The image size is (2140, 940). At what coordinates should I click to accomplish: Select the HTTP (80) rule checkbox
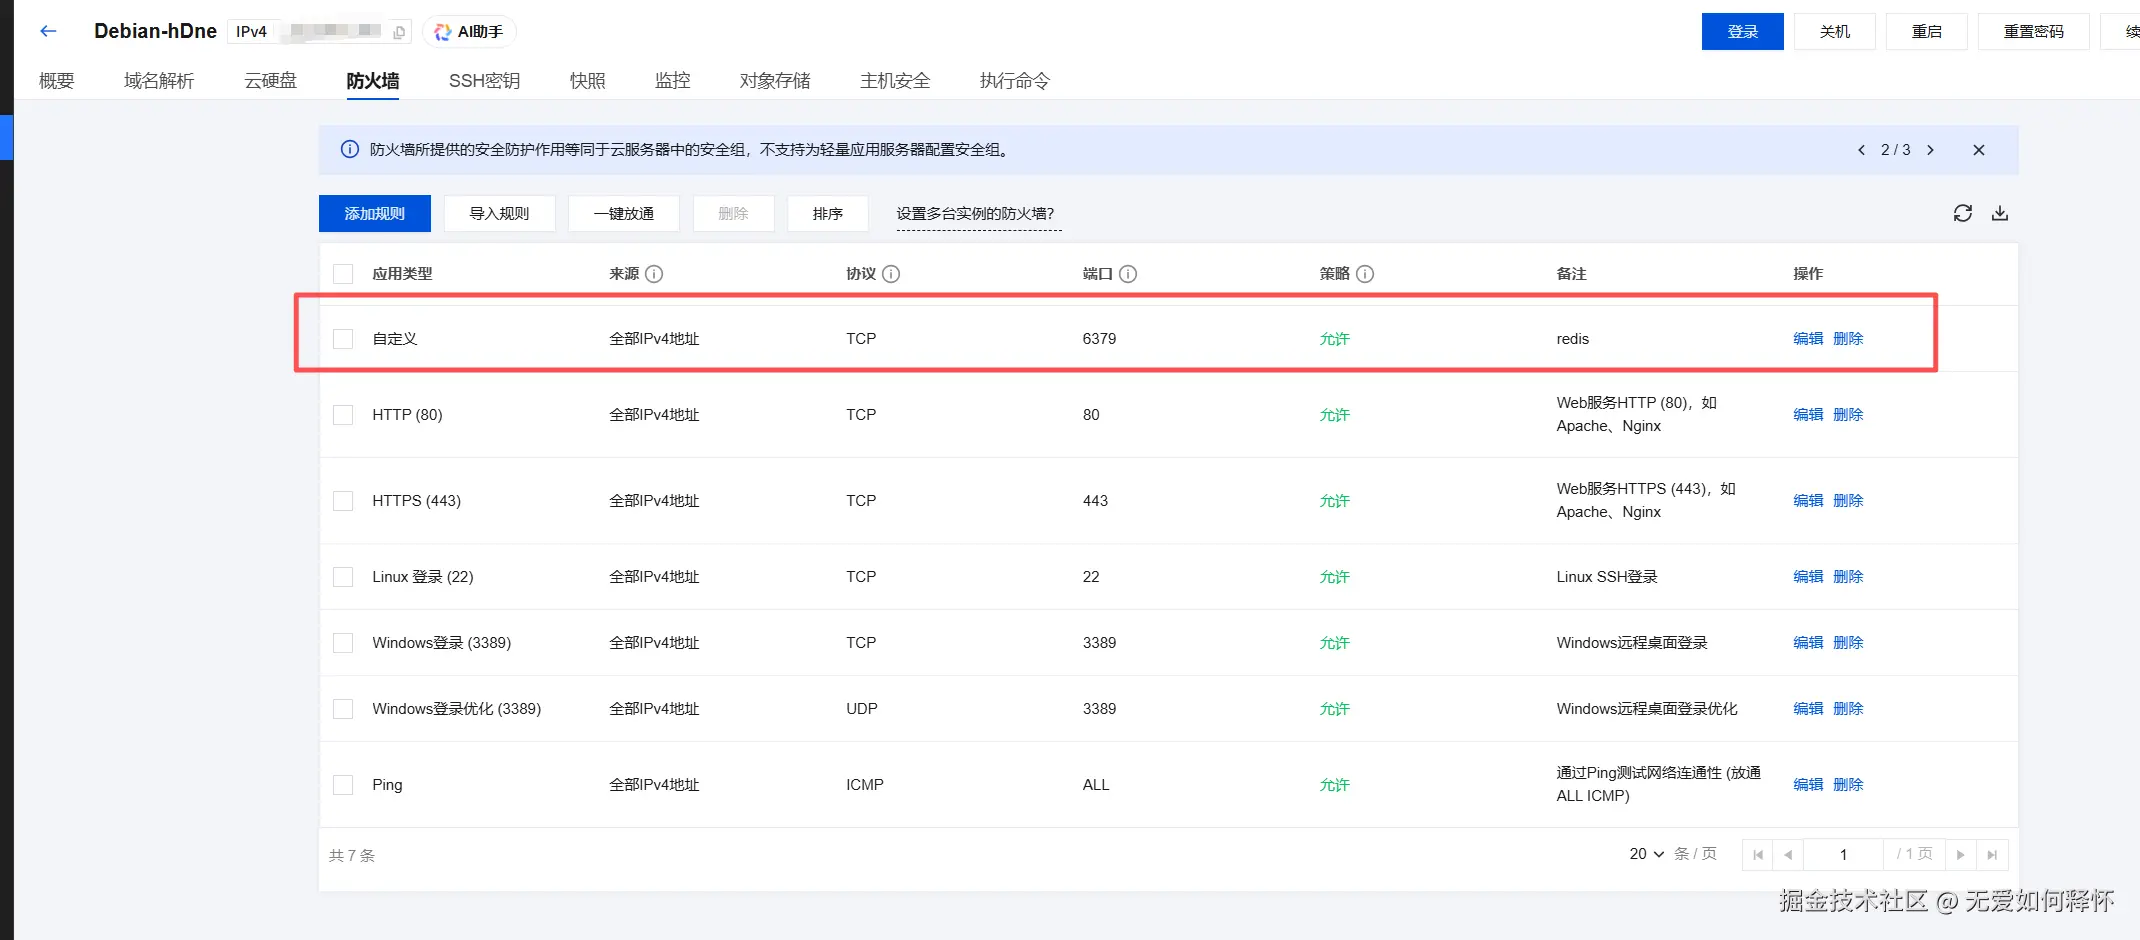coord(343,415)
